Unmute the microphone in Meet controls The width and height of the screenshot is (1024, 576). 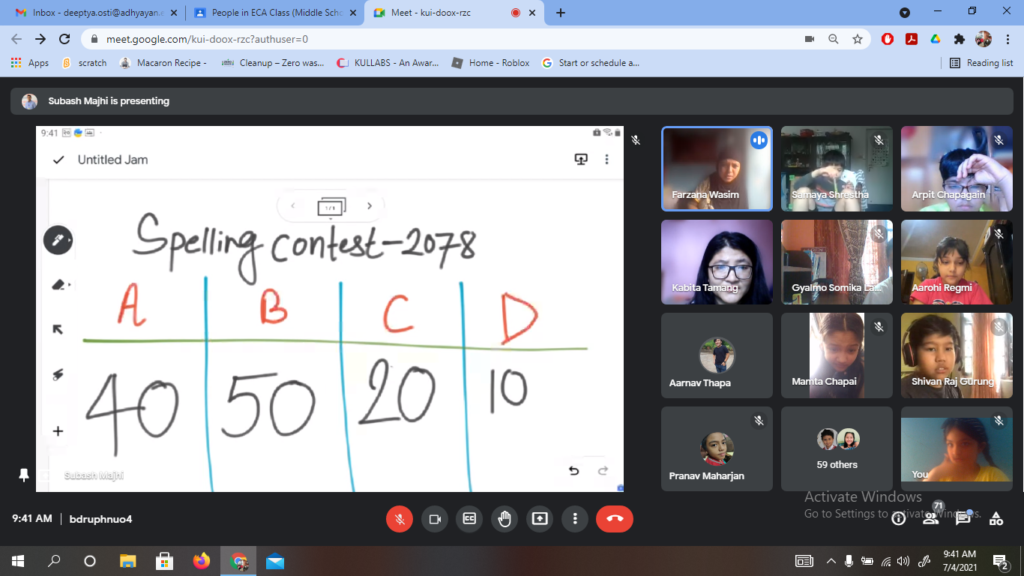pyautogui.click(x=399, y=519)
